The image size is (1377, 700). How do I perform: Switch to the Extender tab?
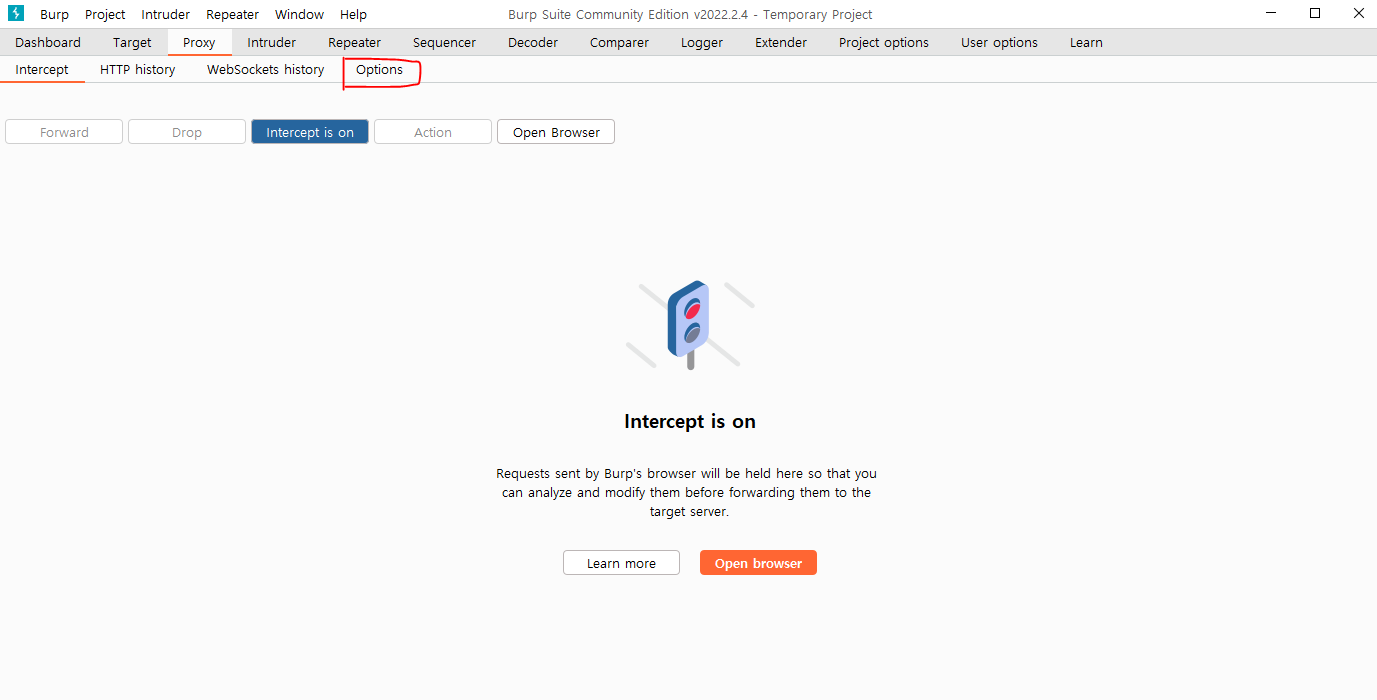coord(781,42)
